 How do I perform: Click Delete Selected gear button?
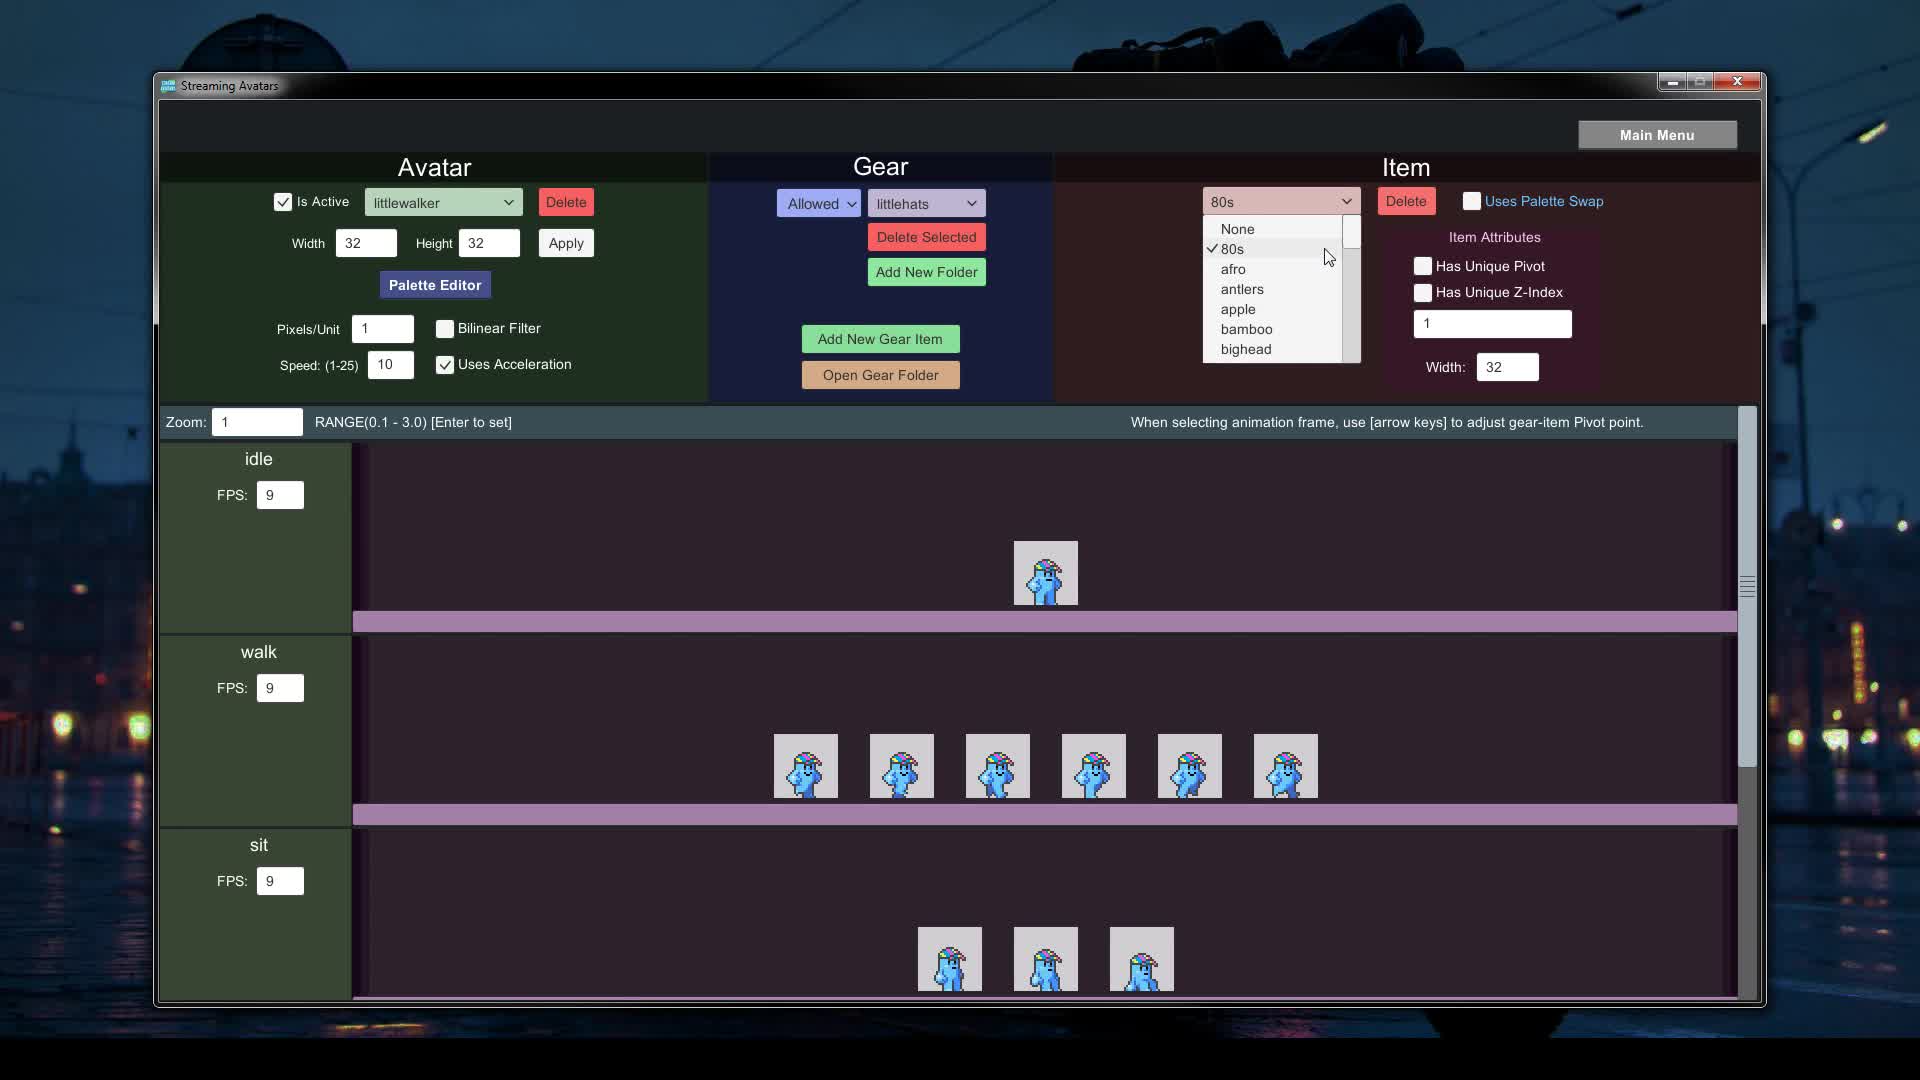926,236
